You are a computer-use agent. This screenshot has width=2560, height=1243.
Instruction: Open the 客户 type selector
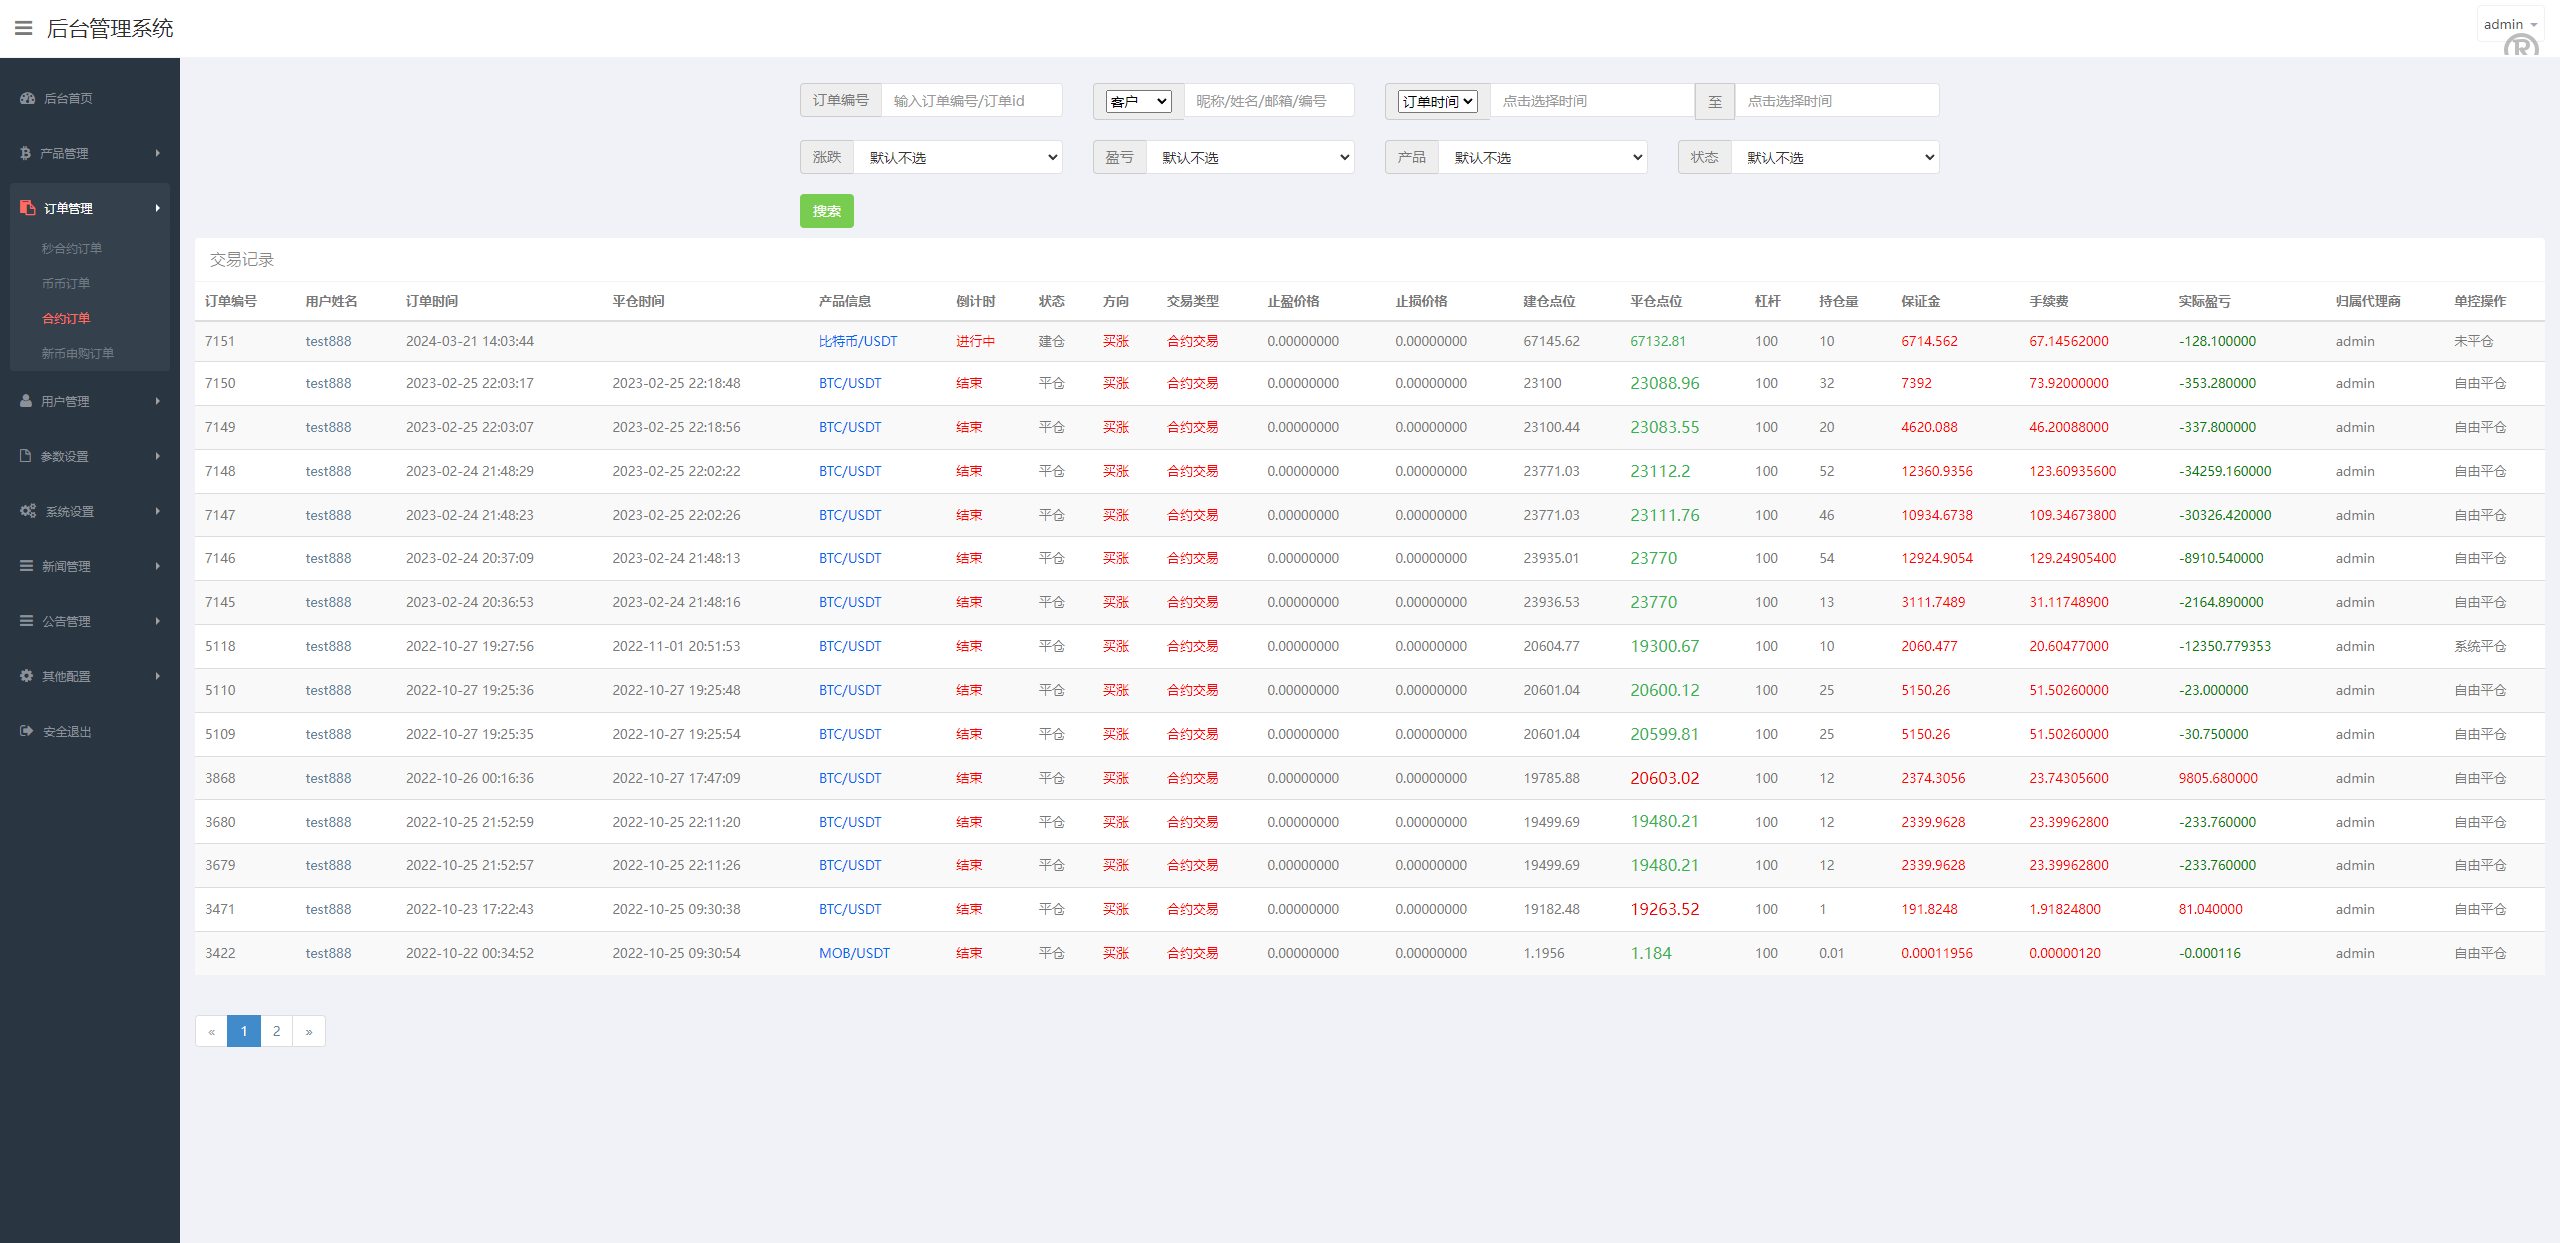pos(1138,102)
